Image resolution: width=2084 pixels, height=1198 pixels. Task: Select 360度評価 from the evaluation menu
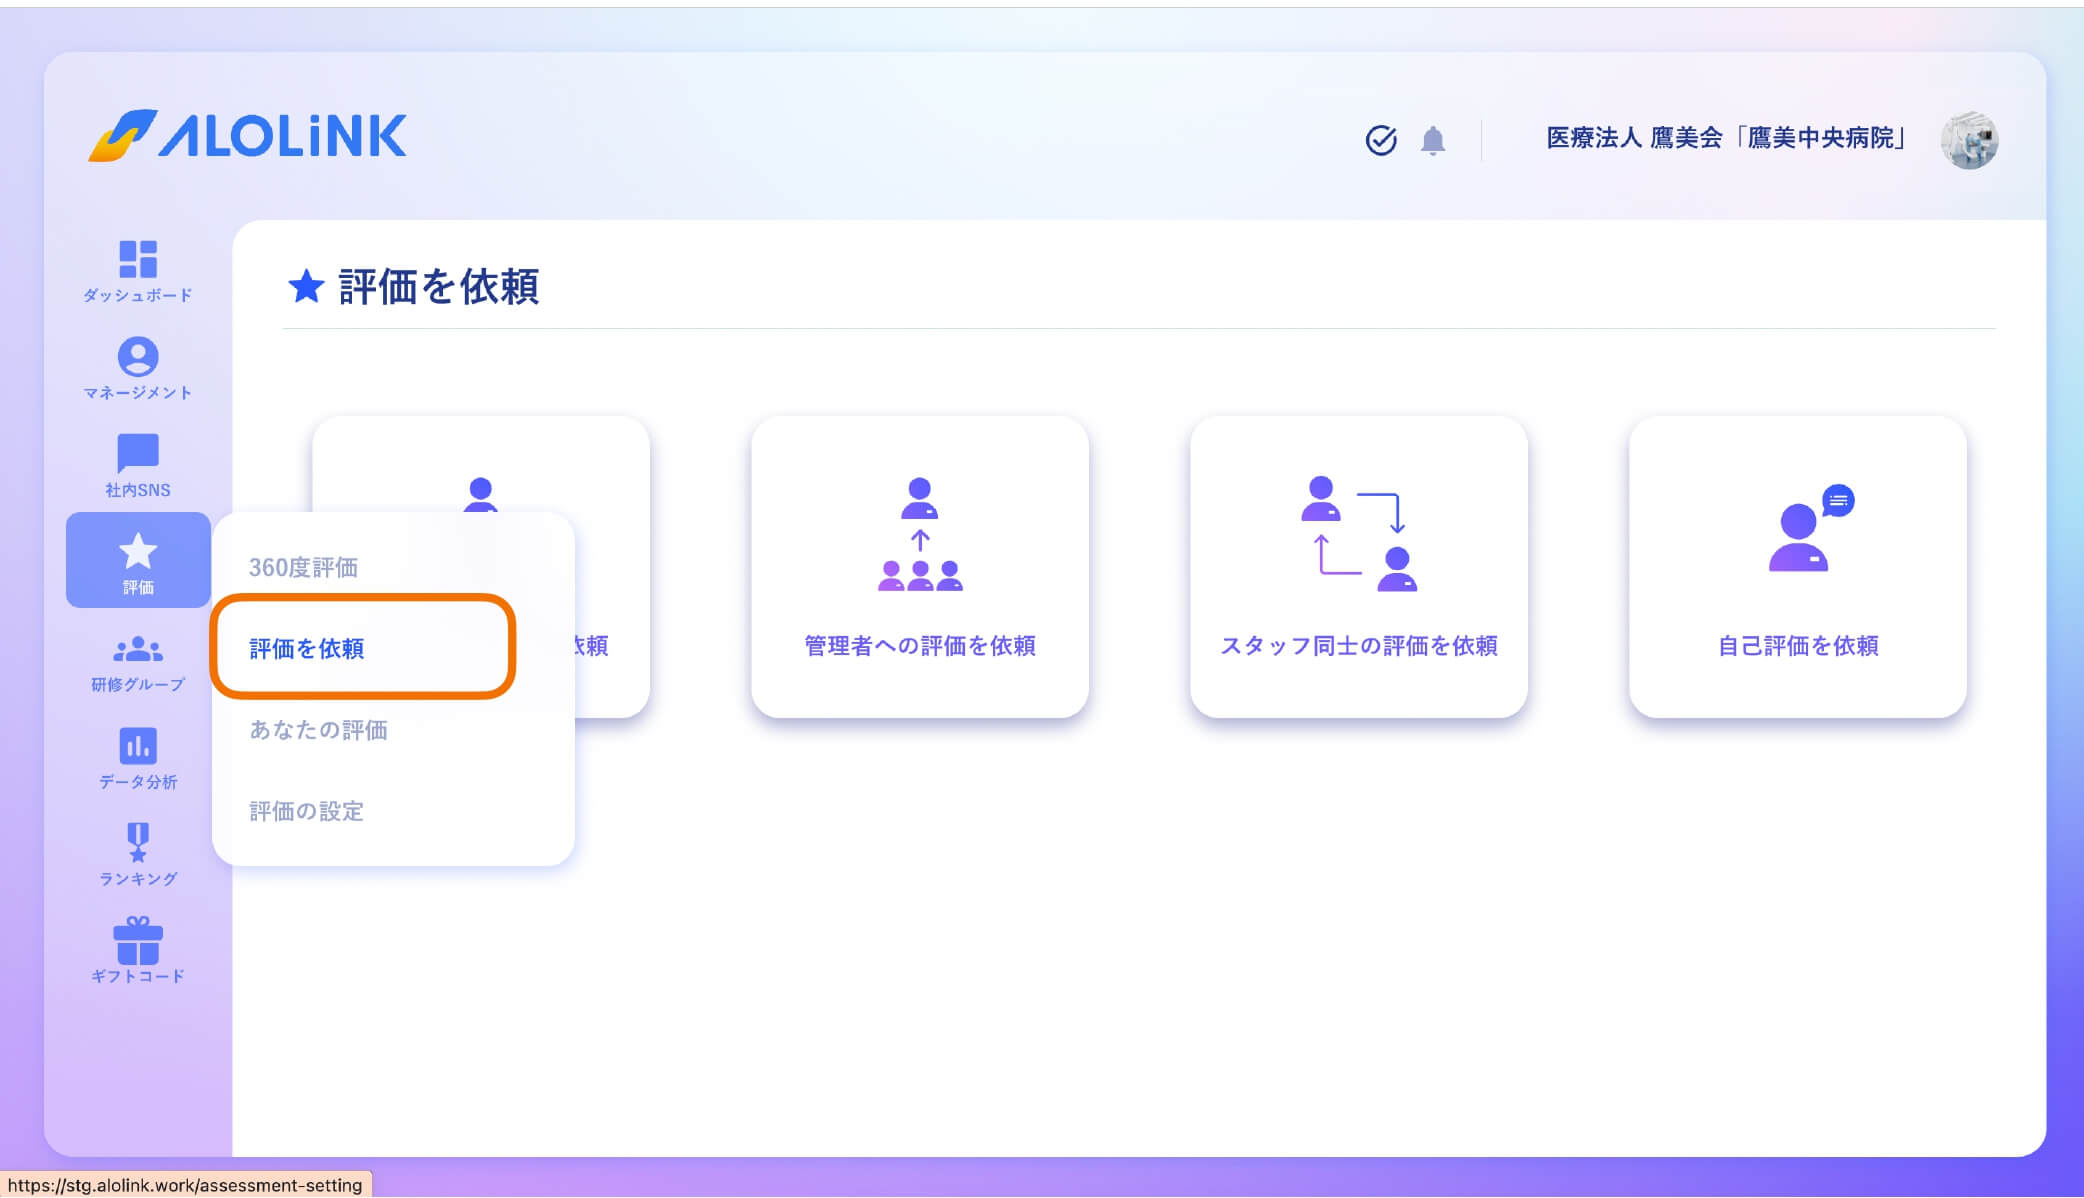306,567
